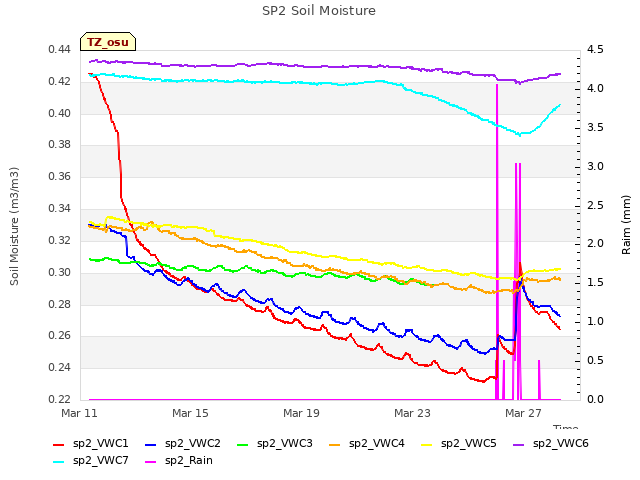Click the cyan sp2_VWC7 legend color marker
The width and height of the screenshot is (640, 480).
coord(59,462)
